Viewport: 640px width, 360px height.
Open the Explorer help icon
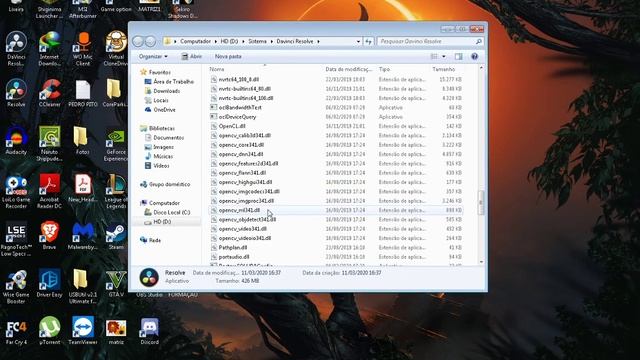[474, 56]
